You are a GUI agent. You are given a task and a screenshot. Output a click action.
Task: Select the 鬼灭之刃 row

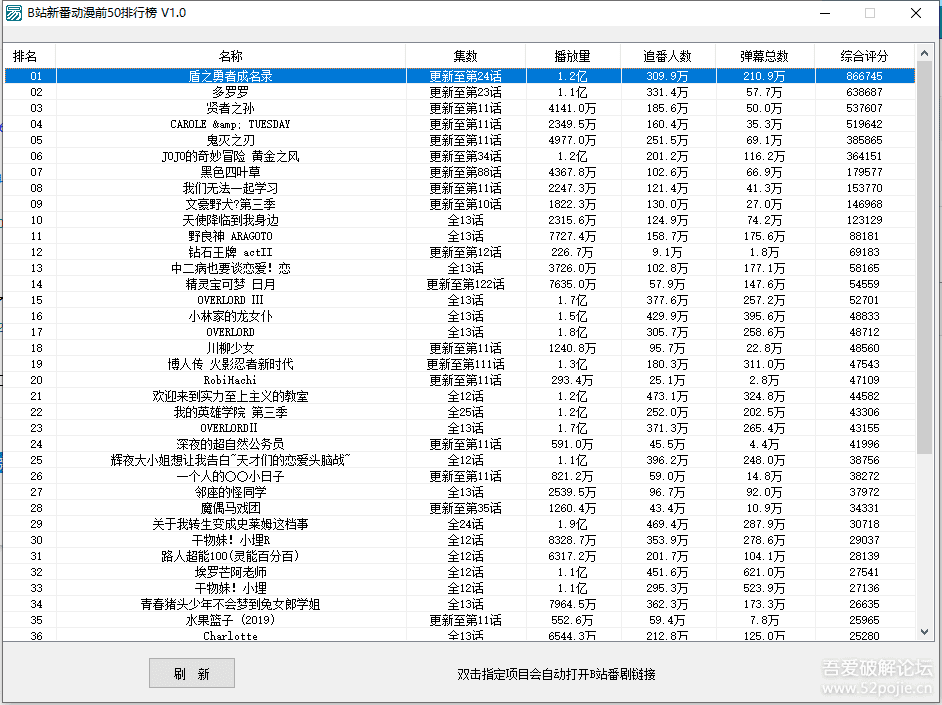(x=230, y=140)
